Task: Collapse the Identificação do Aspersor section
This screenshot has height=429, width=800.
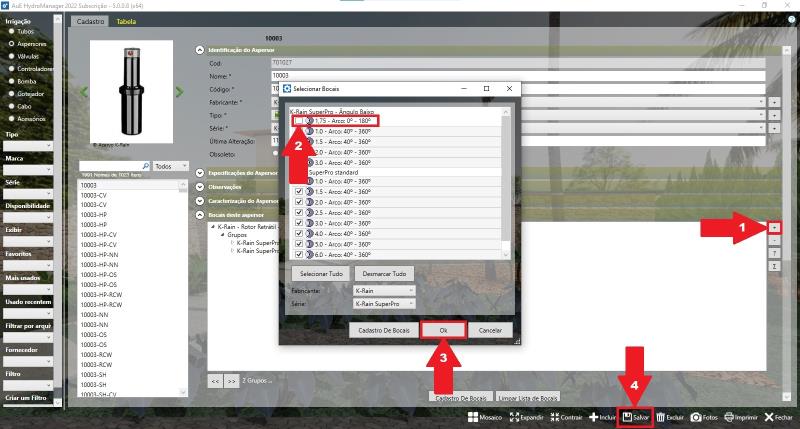Action: [x=200, y=49]
